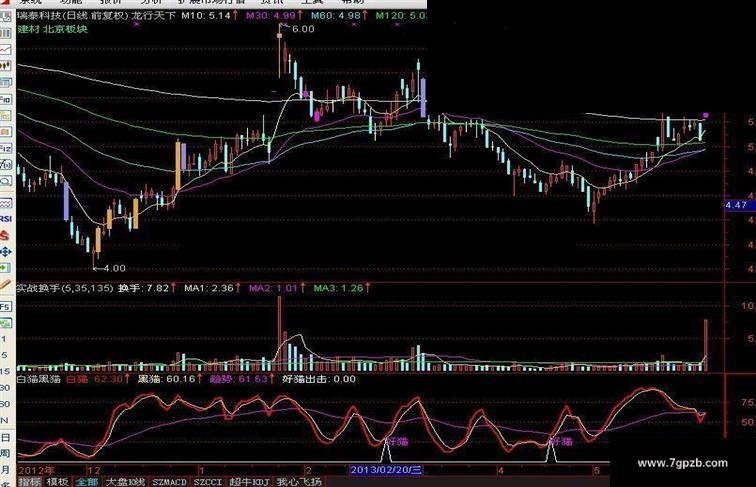The width and height of the screenshot is (756, 487).
Task: Click the MA1: 2.36 value
Action: click(209, 288)
